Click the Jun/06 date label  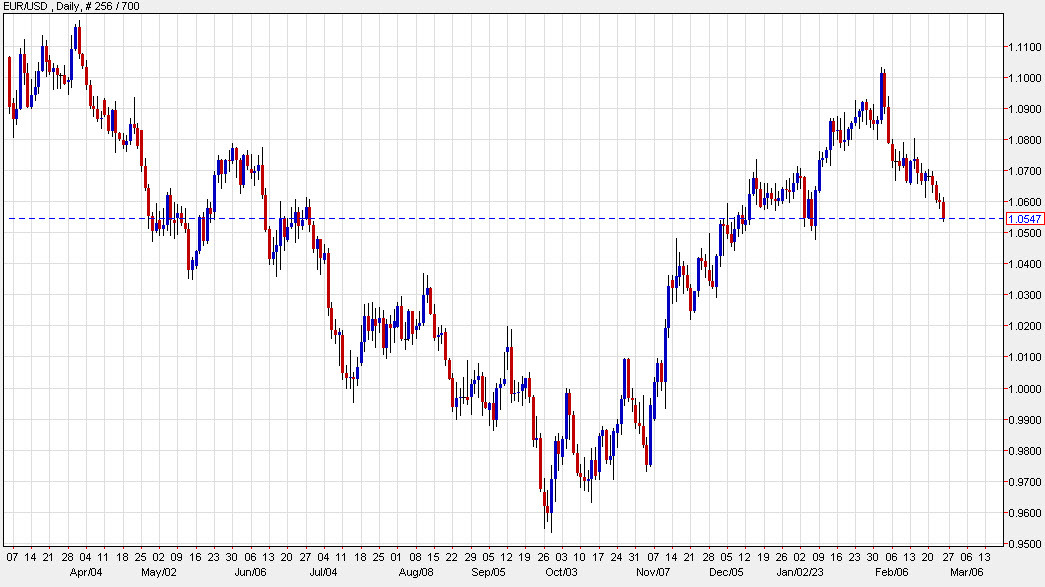(x=251, y=572)
